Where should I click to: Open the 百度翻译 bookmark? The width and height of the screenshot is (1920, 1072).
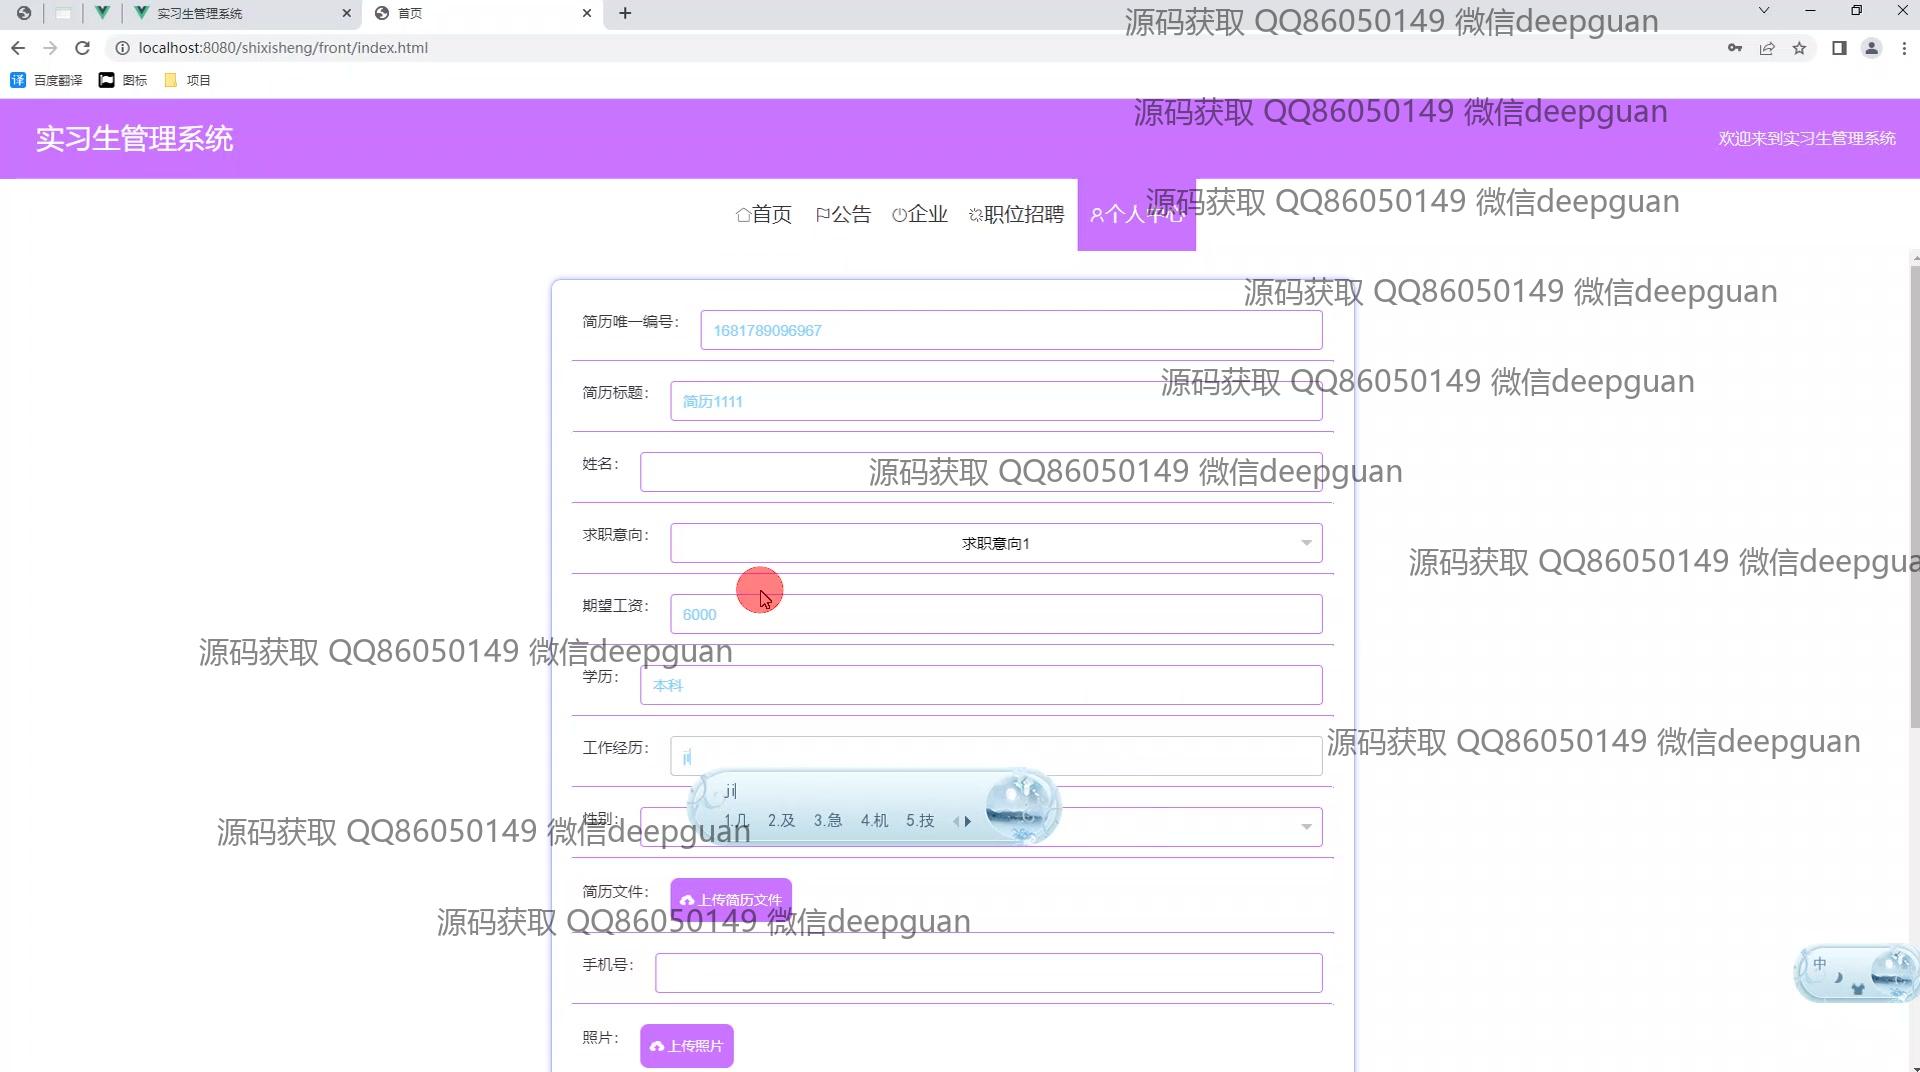click(x=47, y=80)
